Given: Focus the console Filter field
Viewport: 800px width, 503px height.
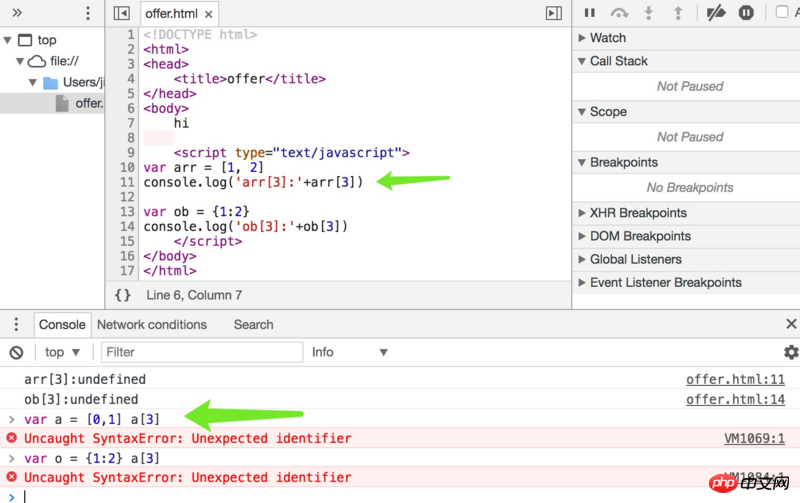Looking at the screenshot, I should click(202, 353).
